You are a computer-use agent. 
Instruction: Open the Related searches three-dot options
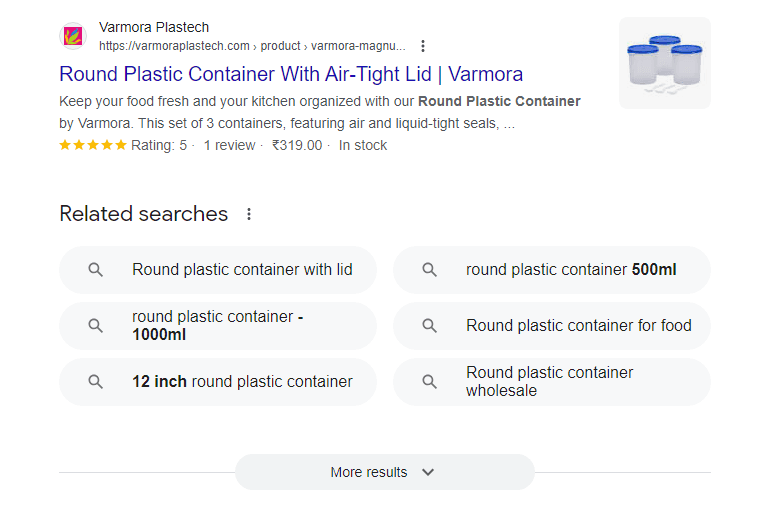(x=249, y=214)
